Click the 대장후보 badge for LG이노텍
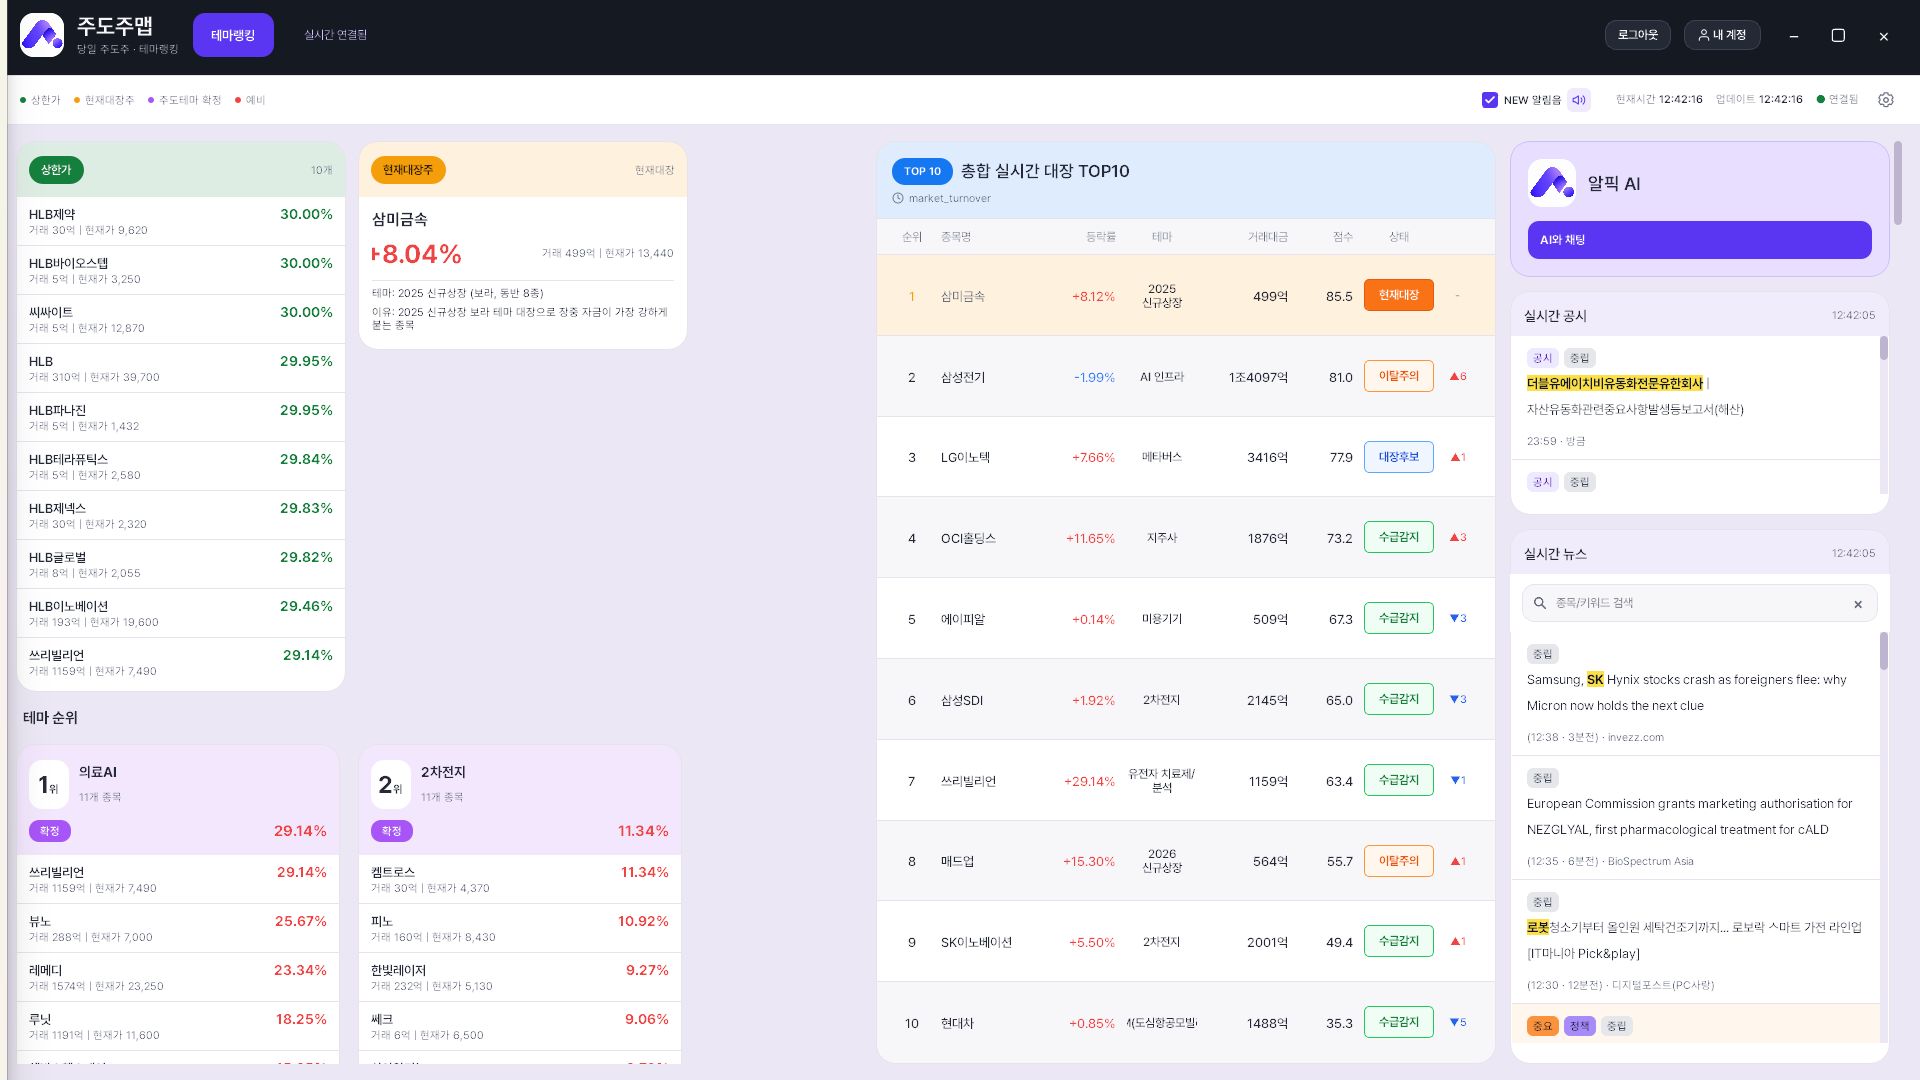Viewport: 1920px width, 1080px height. (1398, 457)
